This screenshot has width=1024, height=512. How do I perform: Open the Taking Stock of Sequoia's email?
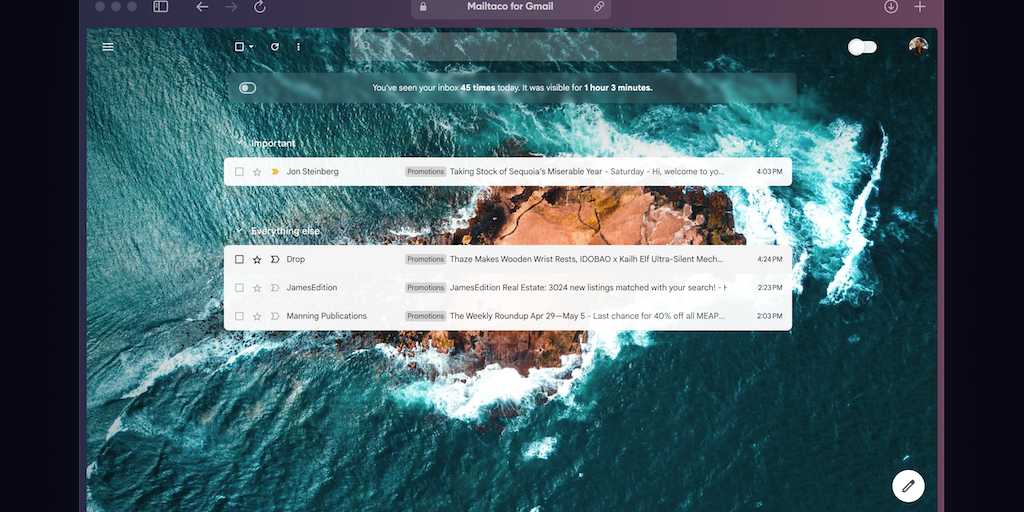click(x=508, y=172)
